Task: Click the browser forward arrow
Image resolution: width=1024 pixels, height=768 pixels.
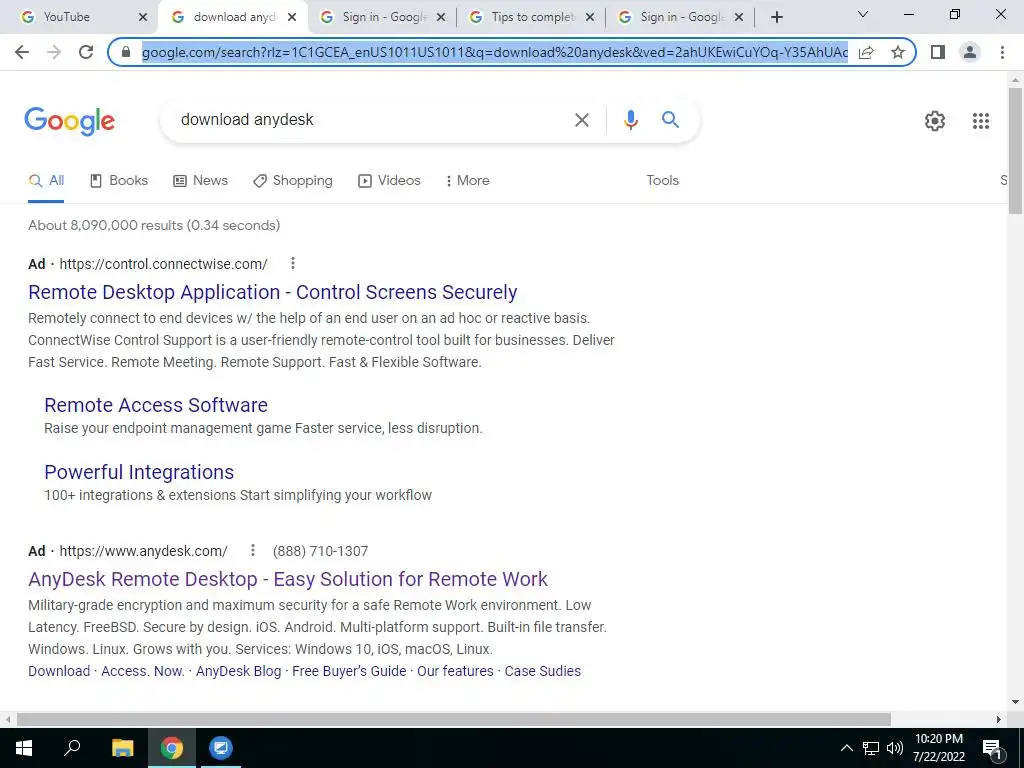Action: [54, 52]
